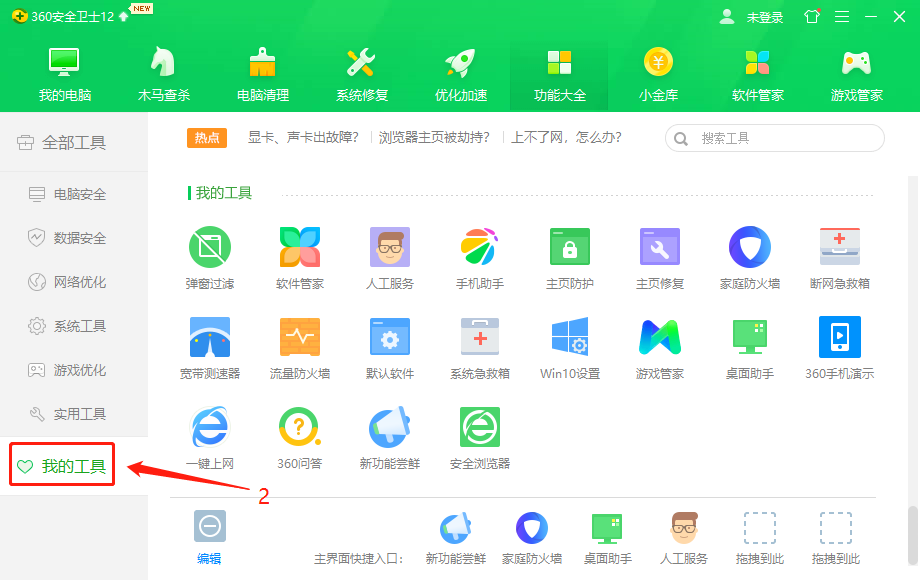Select 功能大全 tab
This screenshot has width=920, height=580.
(x=559, y=74)
